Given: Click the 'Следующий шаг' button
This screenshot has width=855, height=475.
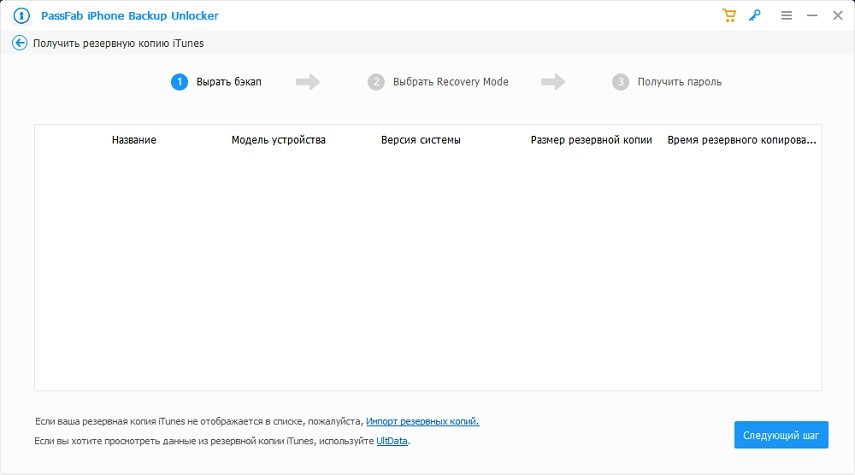Looking at the screenshot, I should tap(781, 435).
